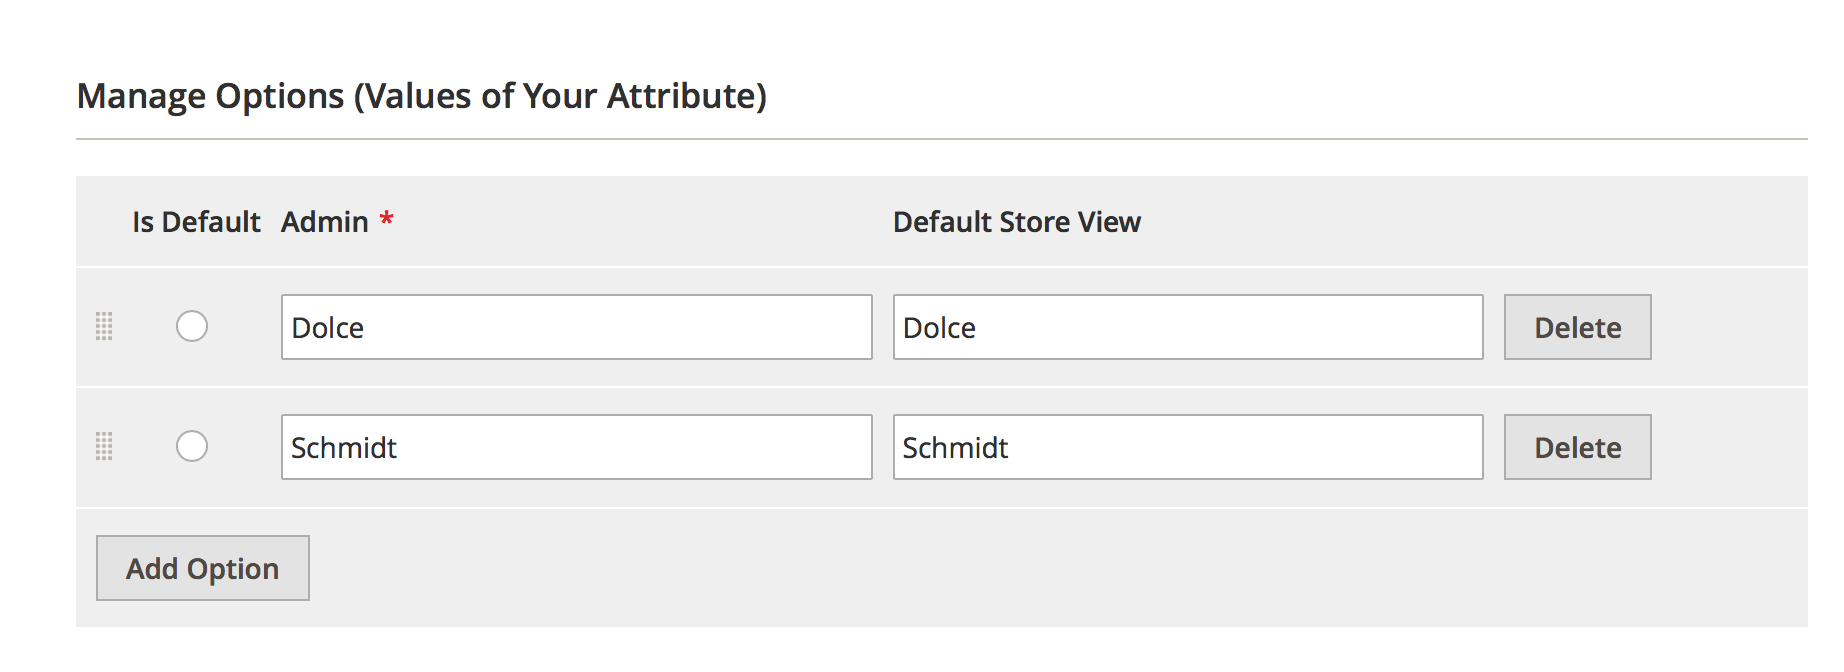Focus the Admin field containing Dolce
Viewport: 1844px width, 672px height.
pos(576,327)
